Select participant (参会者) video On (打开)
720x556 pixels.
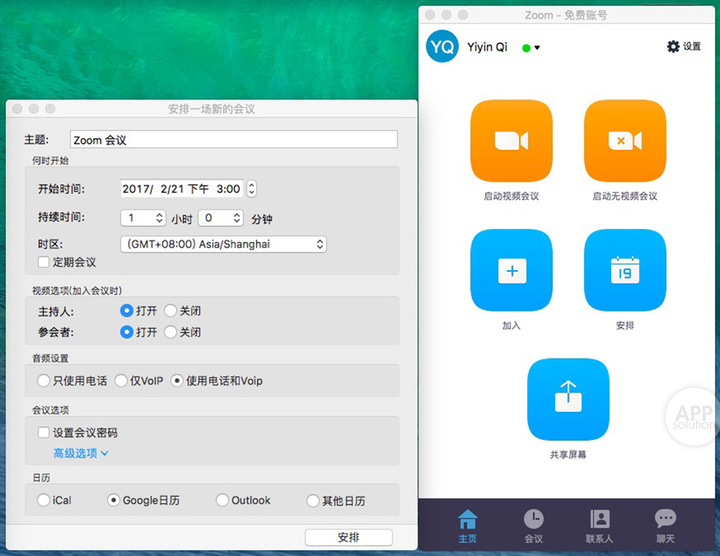point(126,332)
